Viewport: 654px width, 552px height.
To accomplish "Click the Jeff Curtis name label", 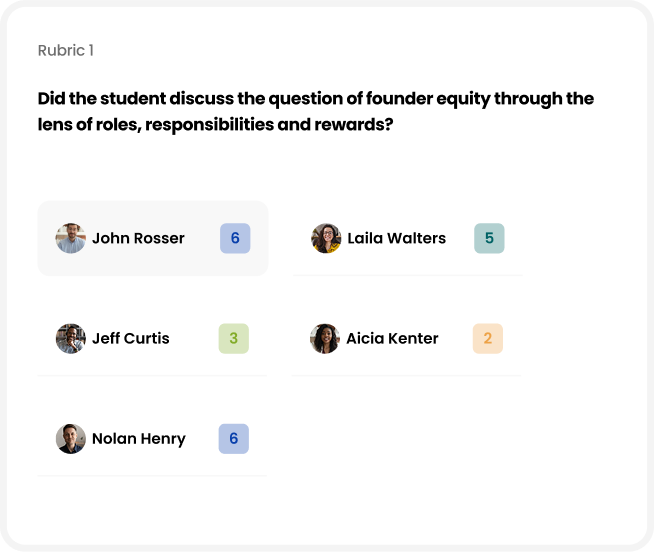I will coord(131,338).
